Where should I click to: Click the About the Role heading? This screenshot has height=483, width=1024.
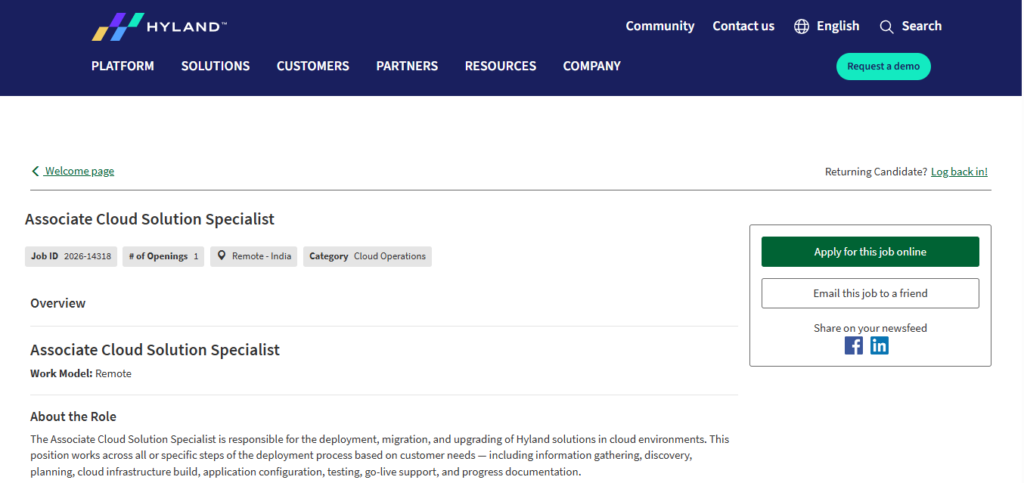tap(73, 416)
